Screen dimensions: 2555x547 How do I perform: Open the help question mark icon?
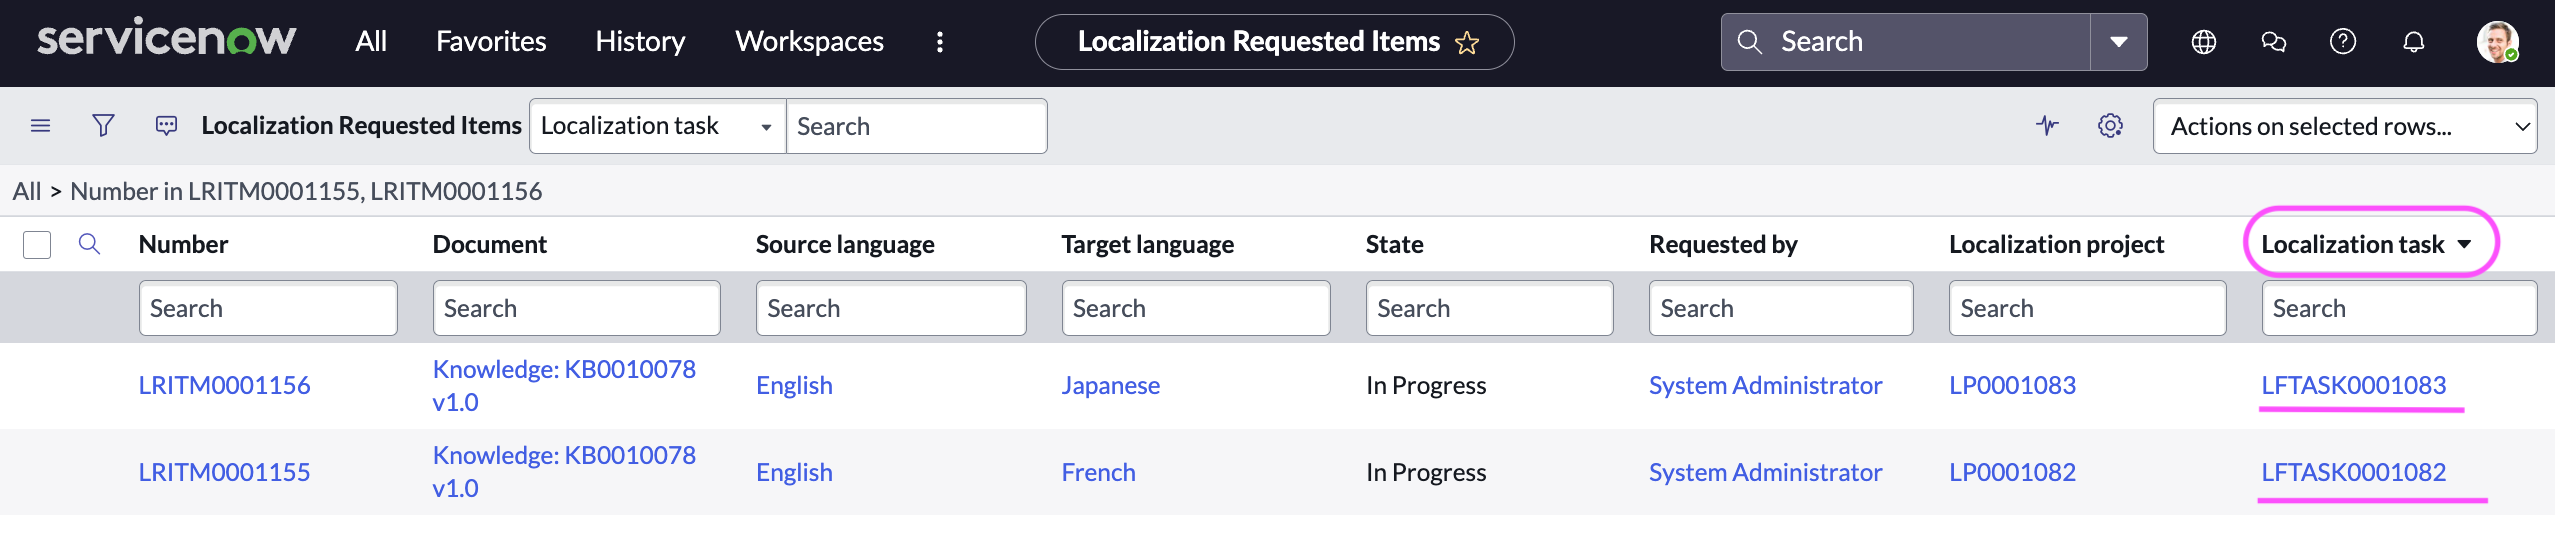tap(2343, 42)
